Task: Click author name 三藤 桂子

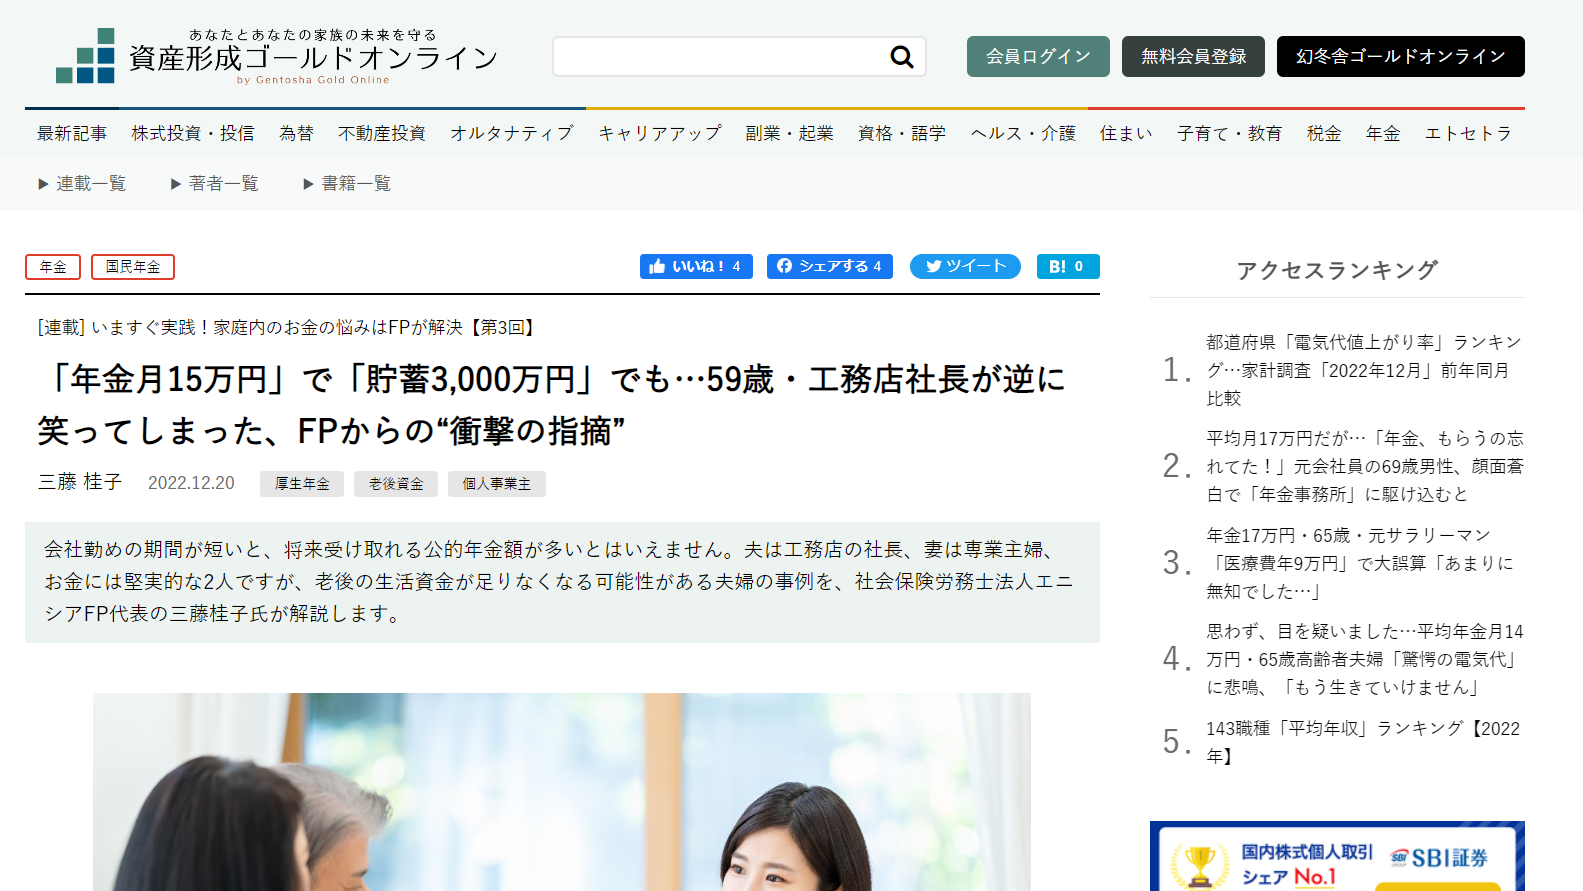Action: point(80,482)
